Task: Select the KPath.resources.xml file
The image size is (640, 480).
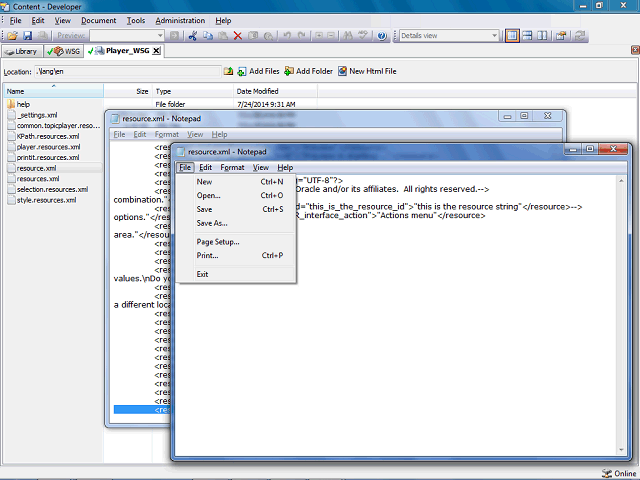Action: tap(48, 136)
